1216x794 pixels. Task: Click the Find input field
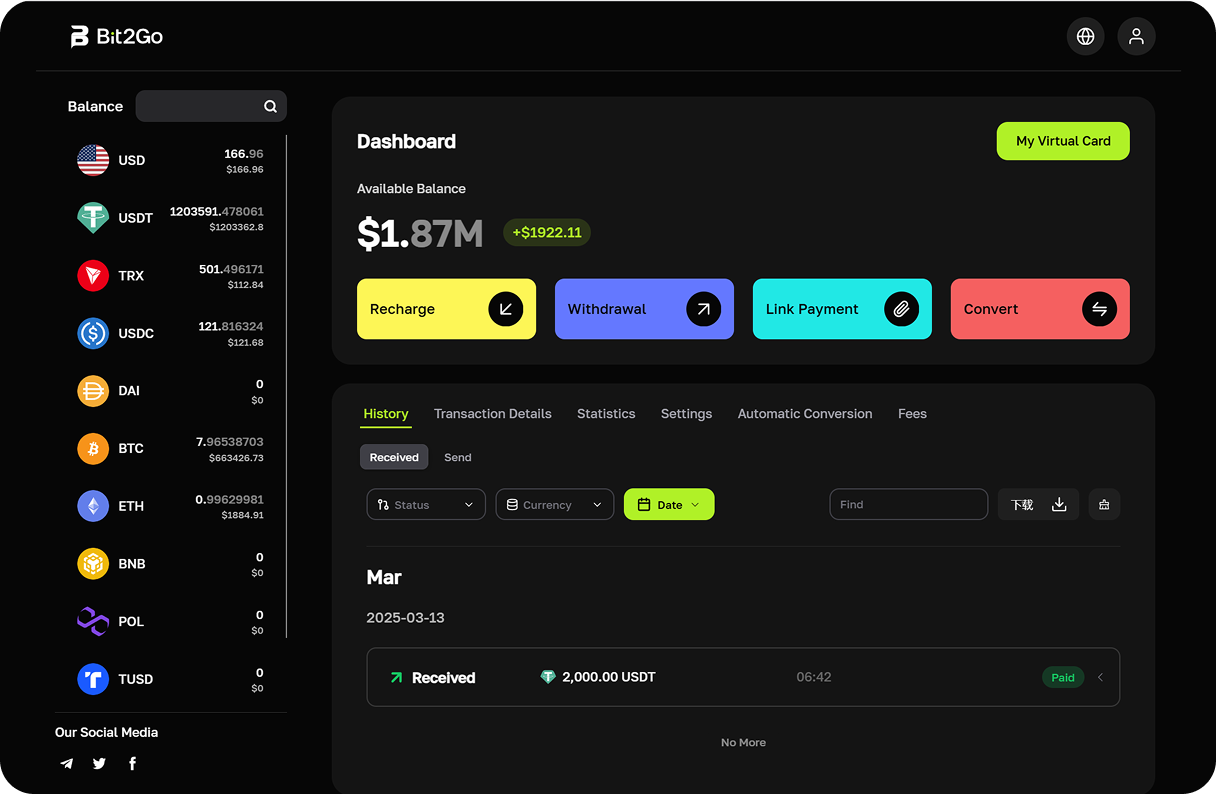coord(909,504)
